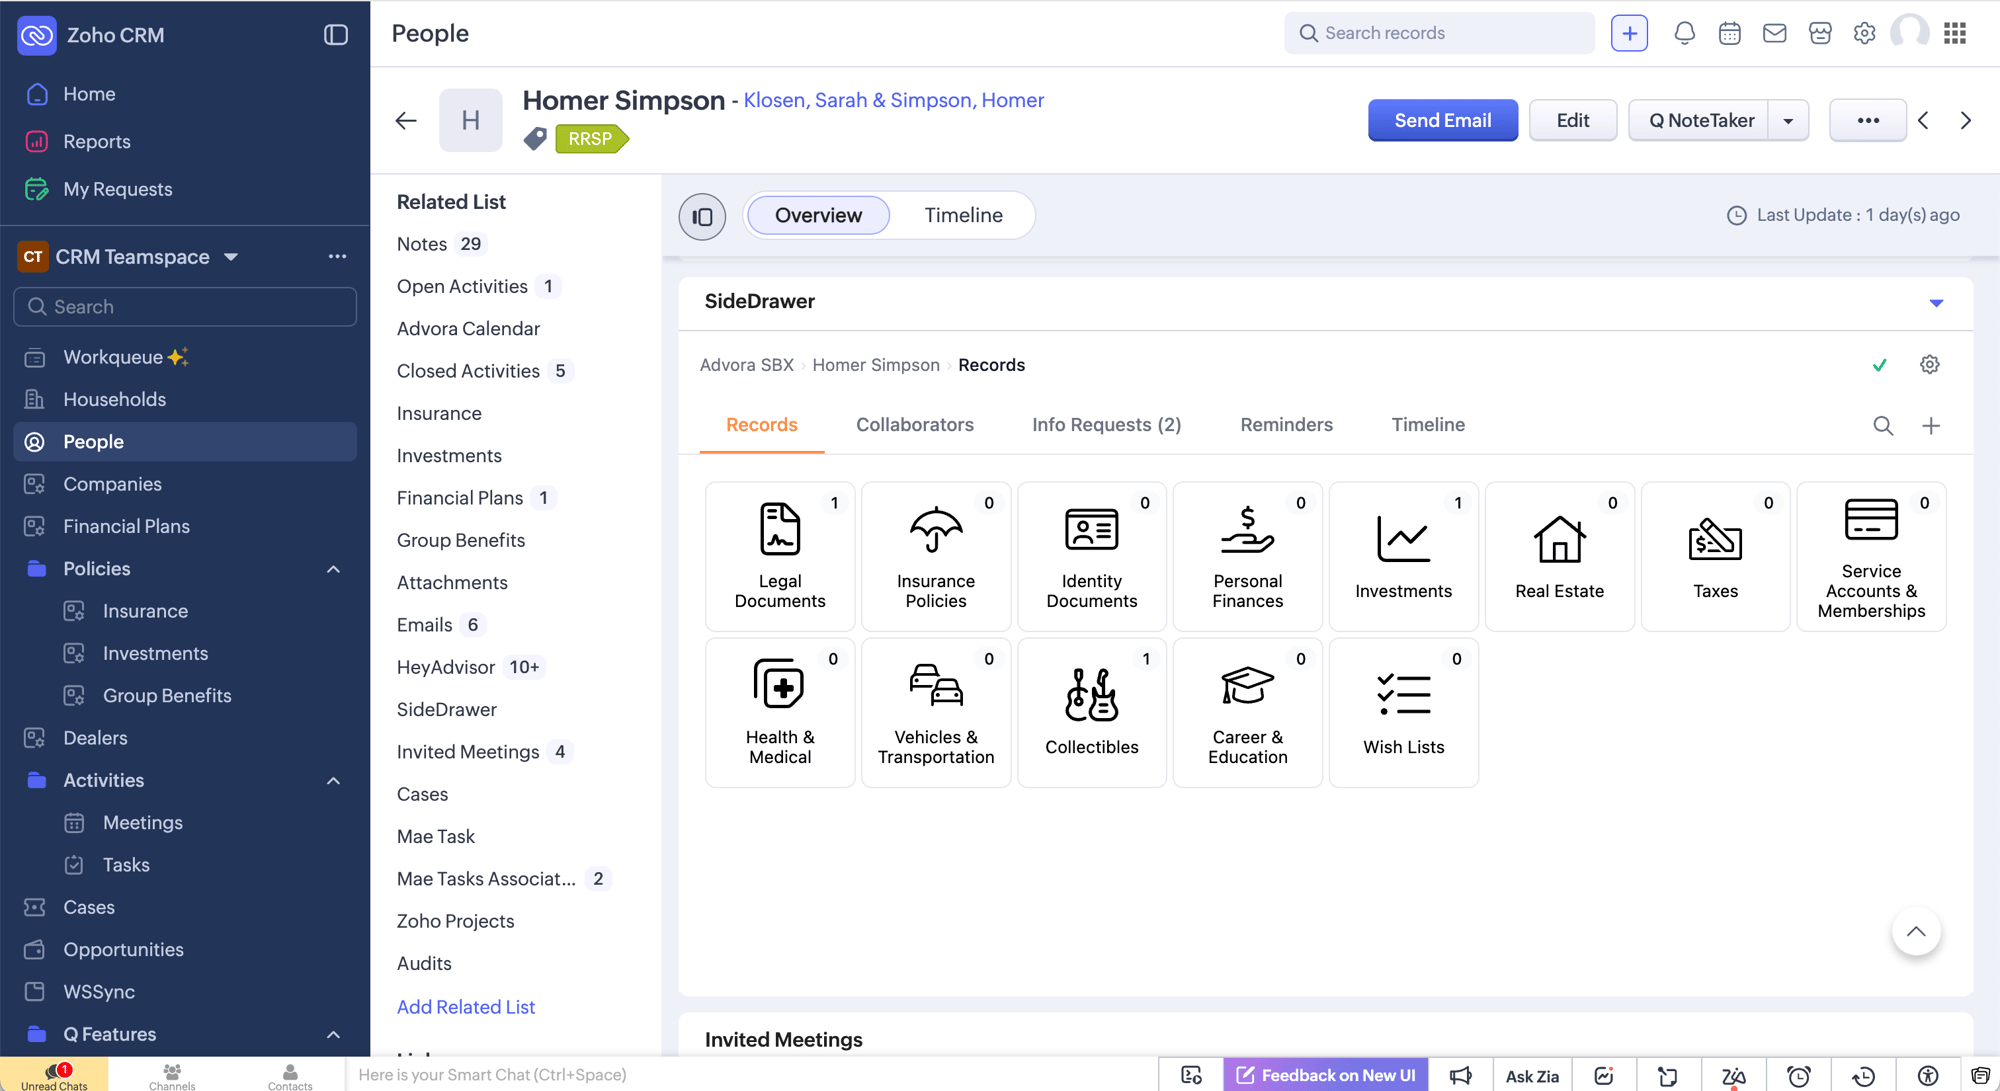
Task: Click the Send Email button
Action: (1442, 120)
